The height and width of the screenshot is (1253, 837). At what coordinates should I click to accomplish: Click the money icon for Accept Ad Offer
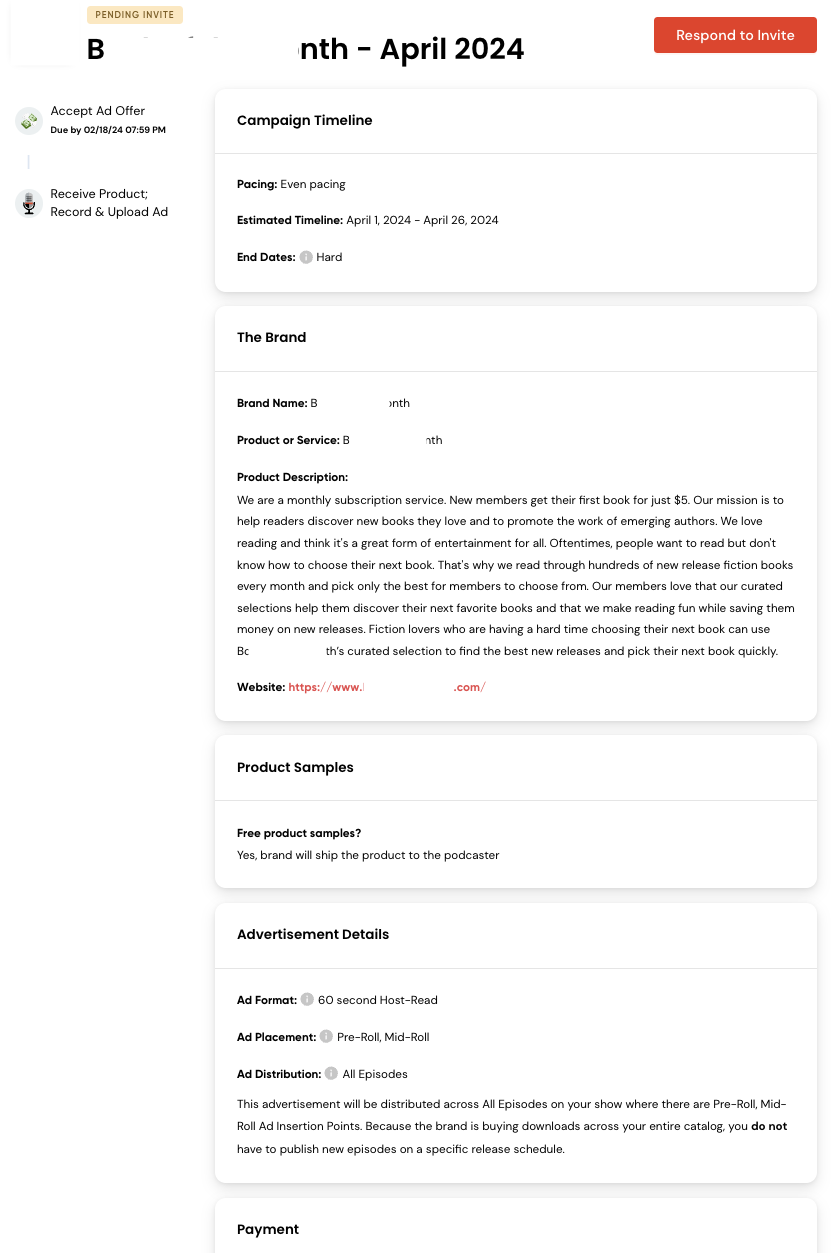click(29, 121)
